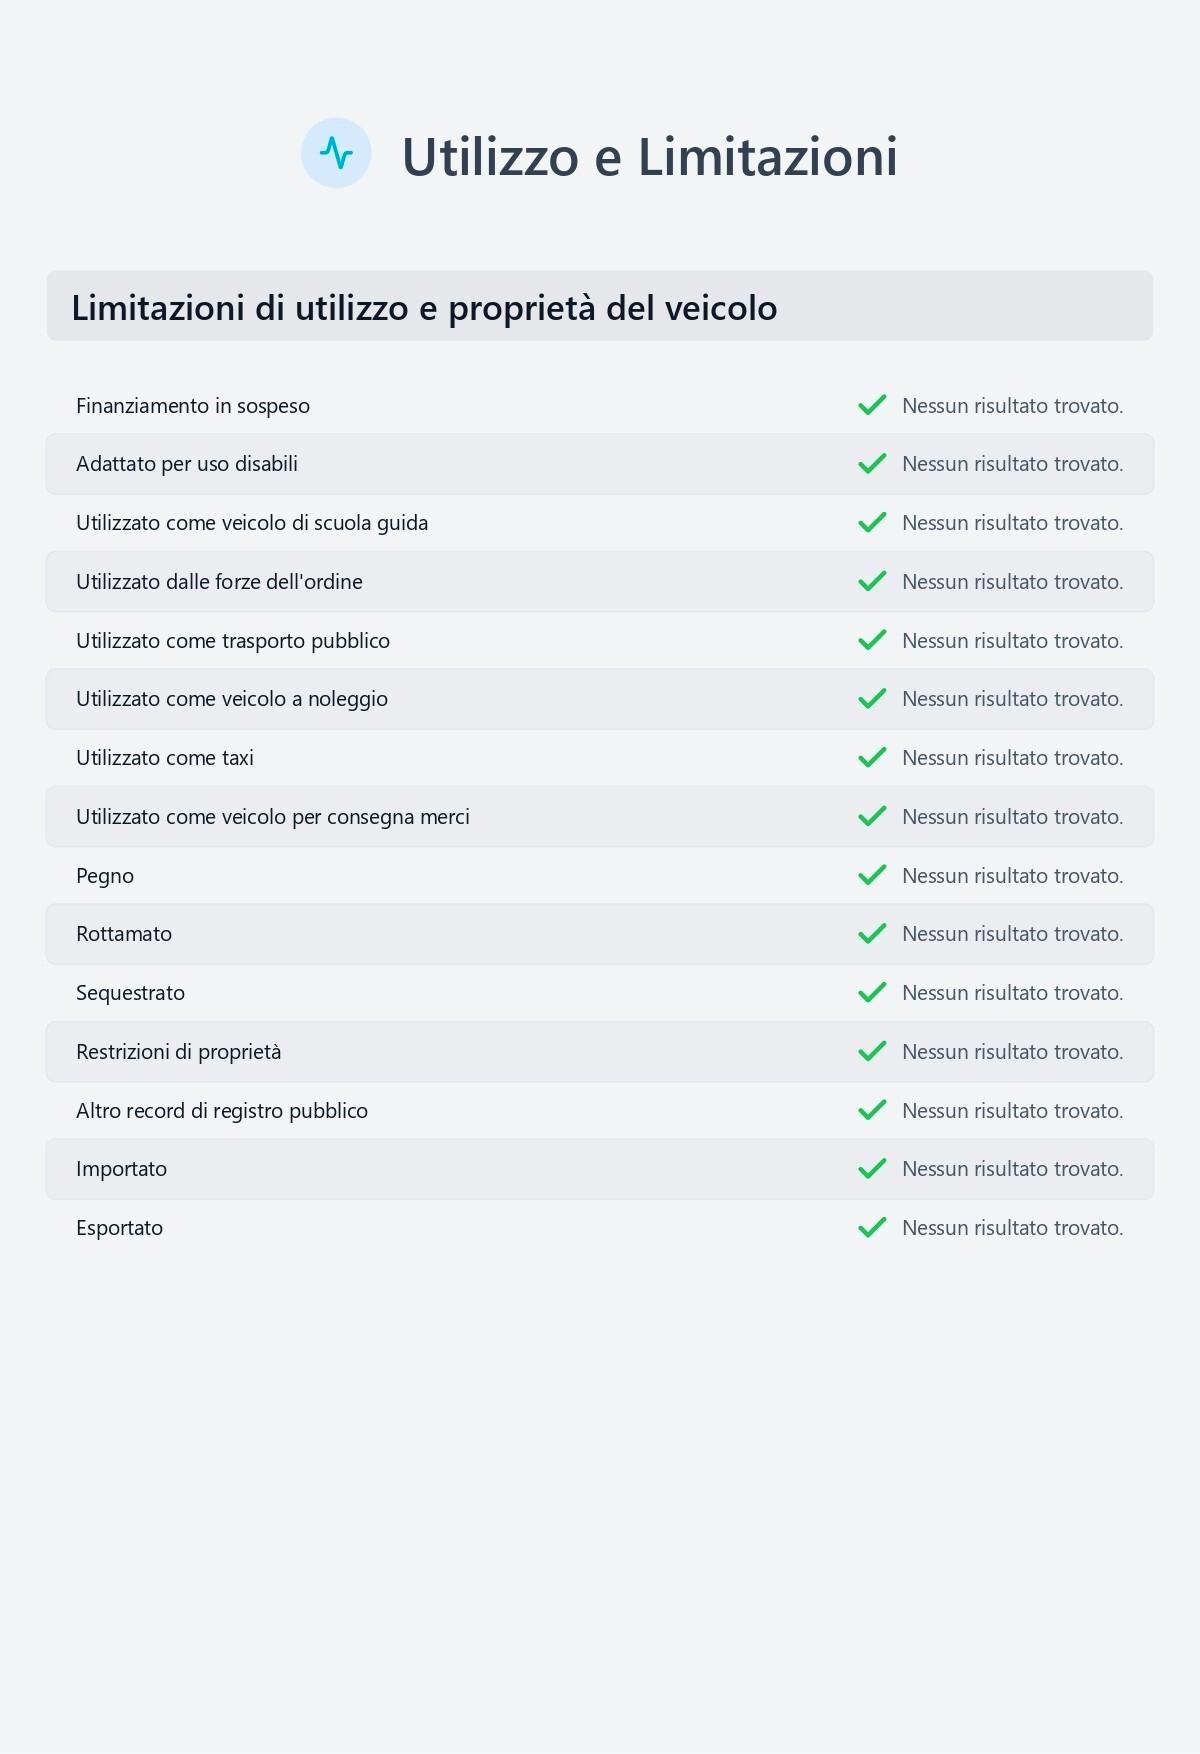Click the green checkmark for Finanziamento in sospeso

point(872,405)
